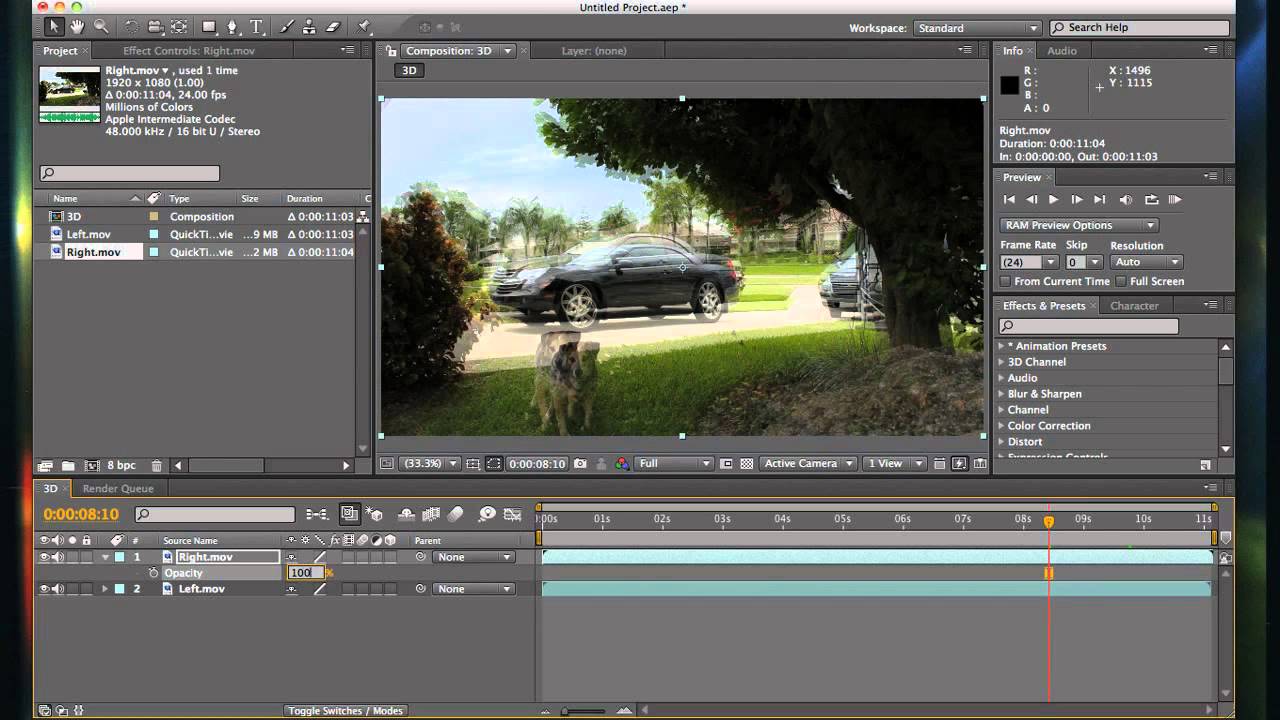The image size is (1280, 720).
Task: Hide video of Right.mov layer
Action: (44, 557)
